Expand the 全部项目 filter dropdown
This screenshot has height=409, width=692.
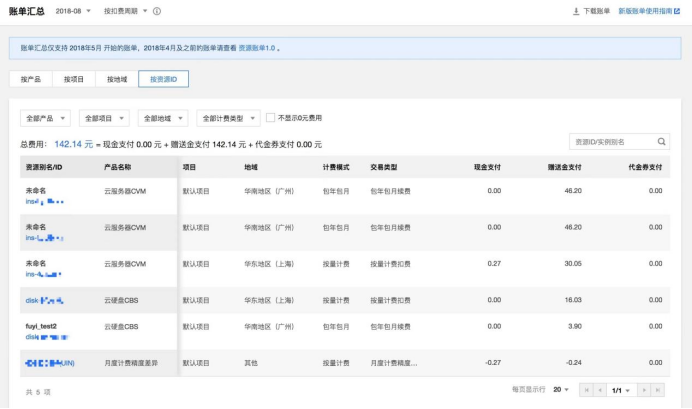pos(104,118)
